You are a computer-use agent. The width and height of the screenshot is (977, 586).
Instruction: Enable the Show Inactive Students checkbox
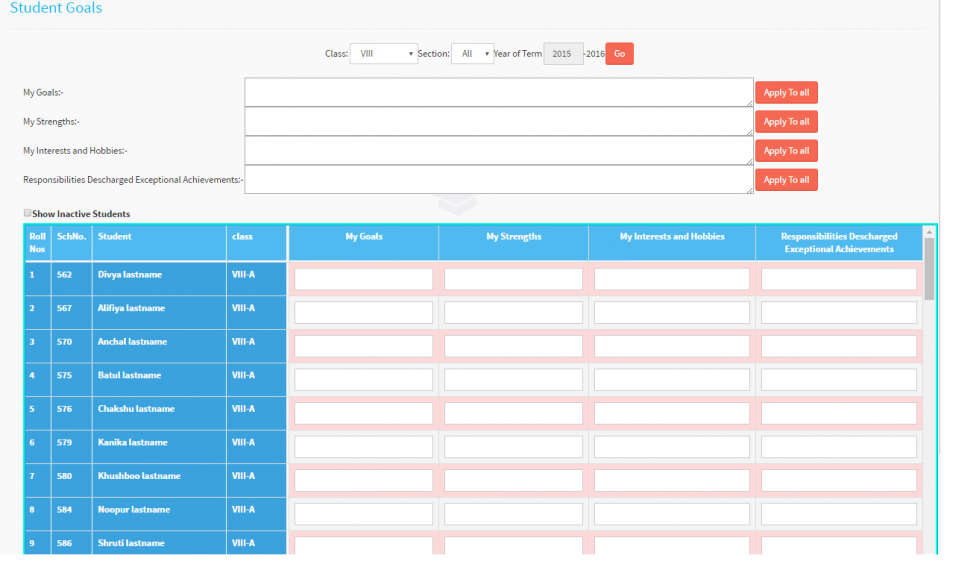[27, 213]
